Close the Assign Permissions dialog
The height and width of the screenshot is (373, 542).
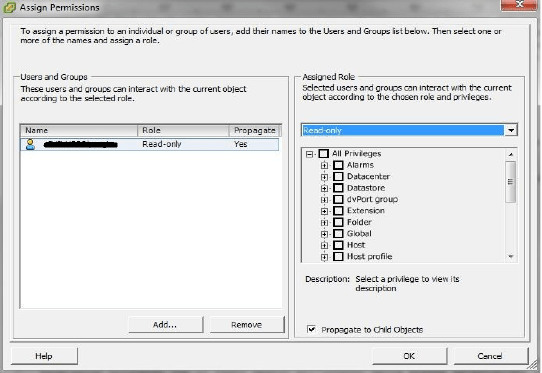(x=520, y=4)
